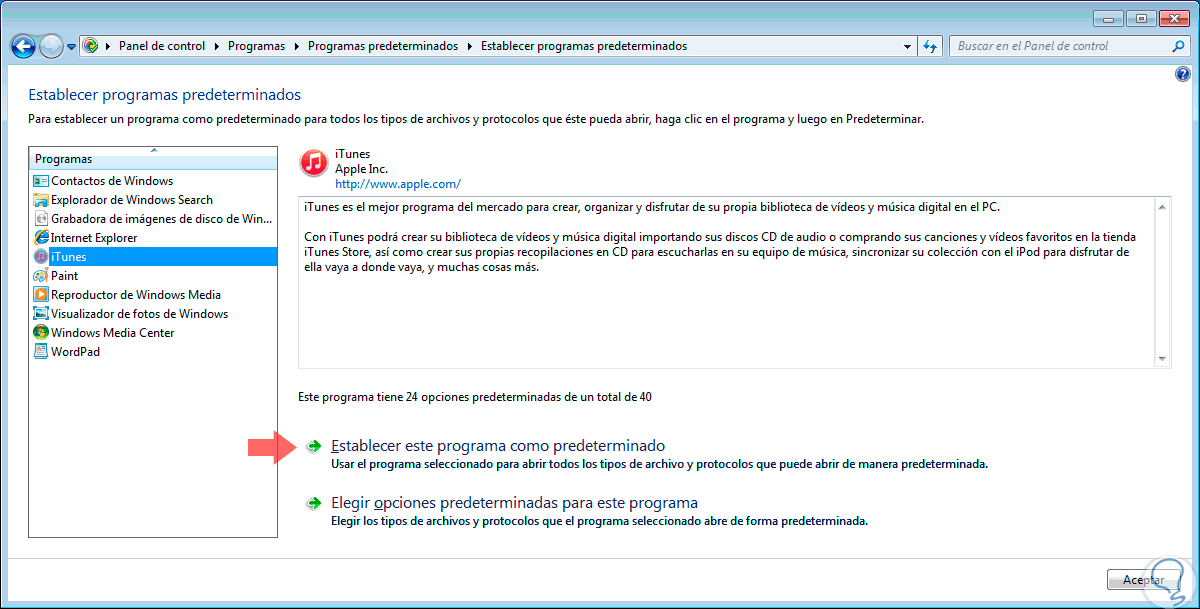Open help with the blue question mark
Screen dimensions: 1200x609
[x=1183, y=75]
